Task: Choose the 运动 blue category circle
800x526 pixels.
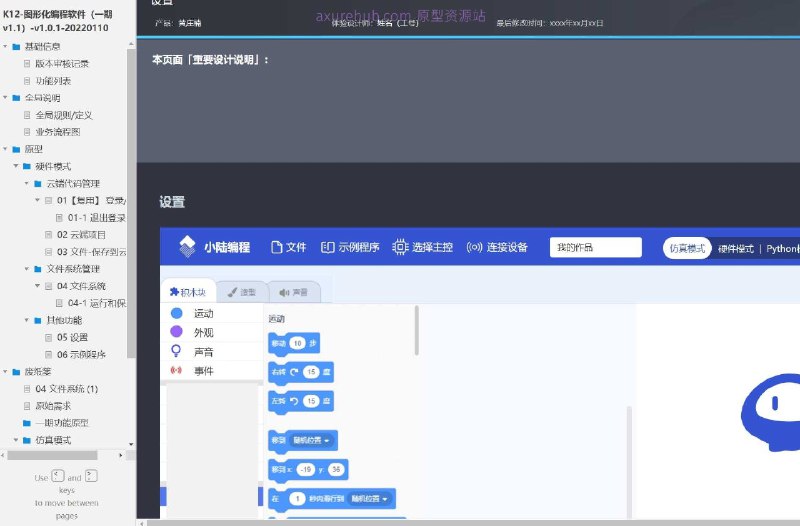Action: [x=177, y=313]
